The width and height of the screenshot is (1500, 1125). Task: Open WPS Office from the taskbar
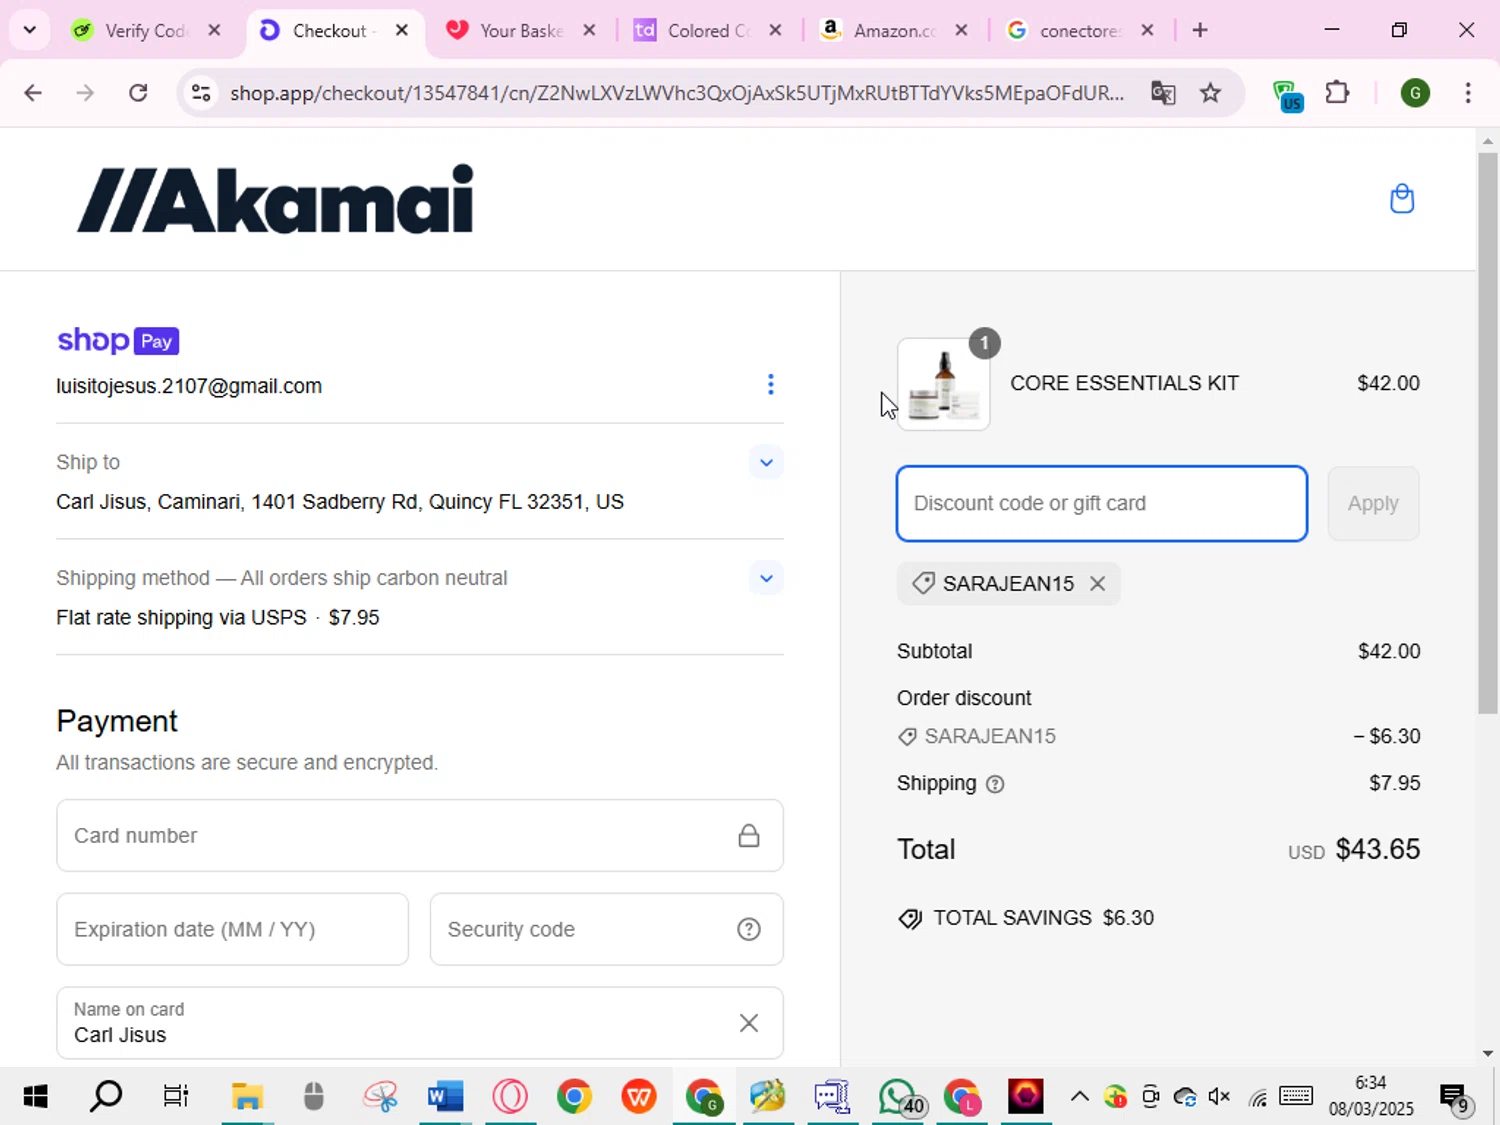coord(639,1097)
